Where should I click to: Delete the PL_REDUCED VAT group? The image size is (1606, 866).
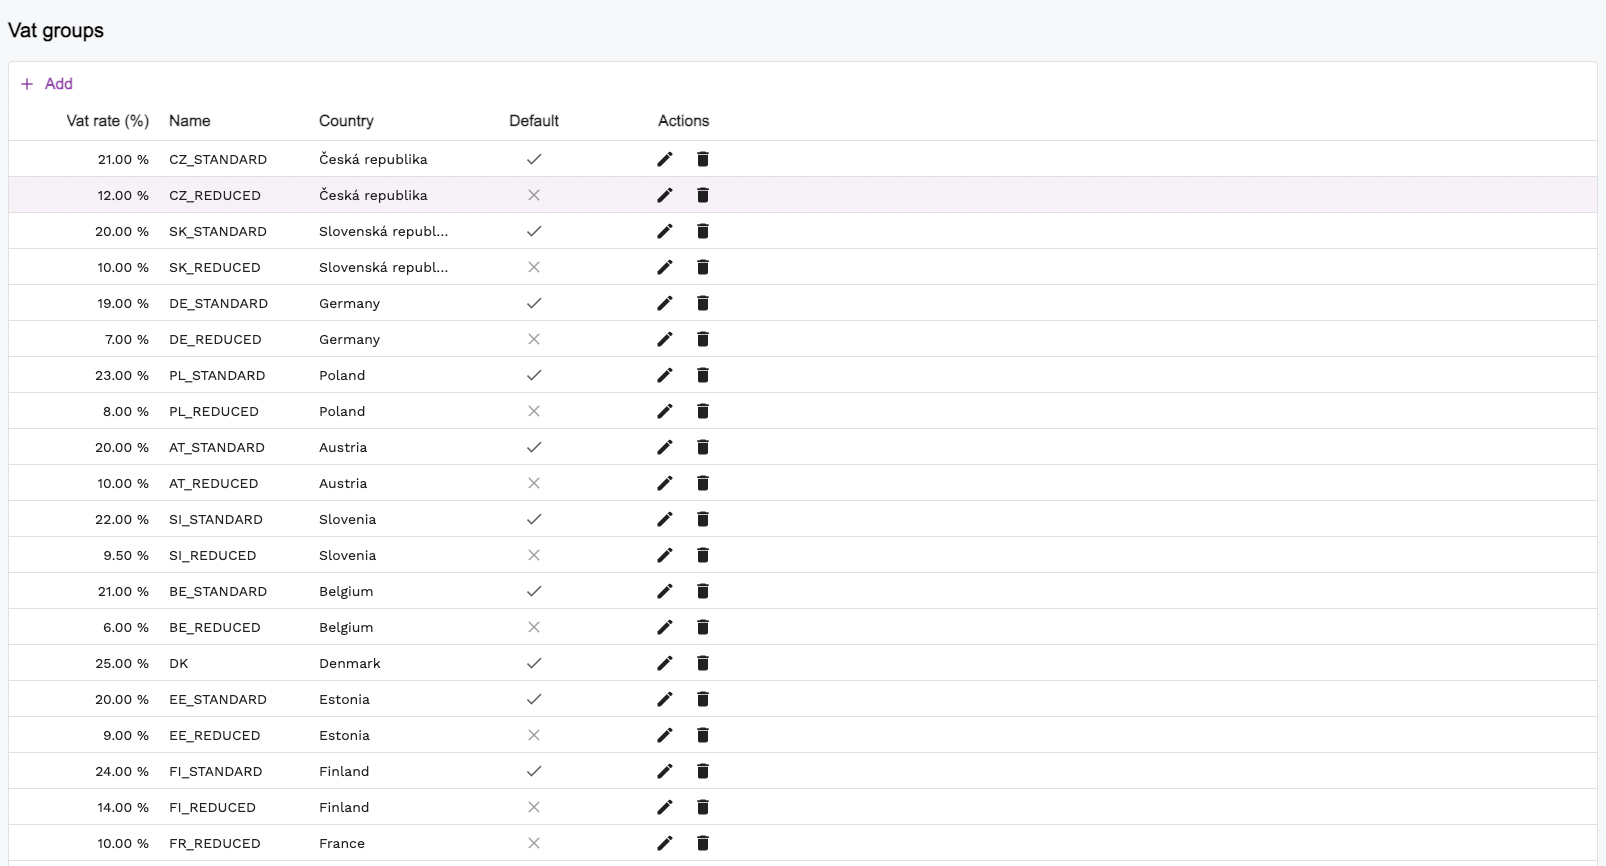(703, 411)
